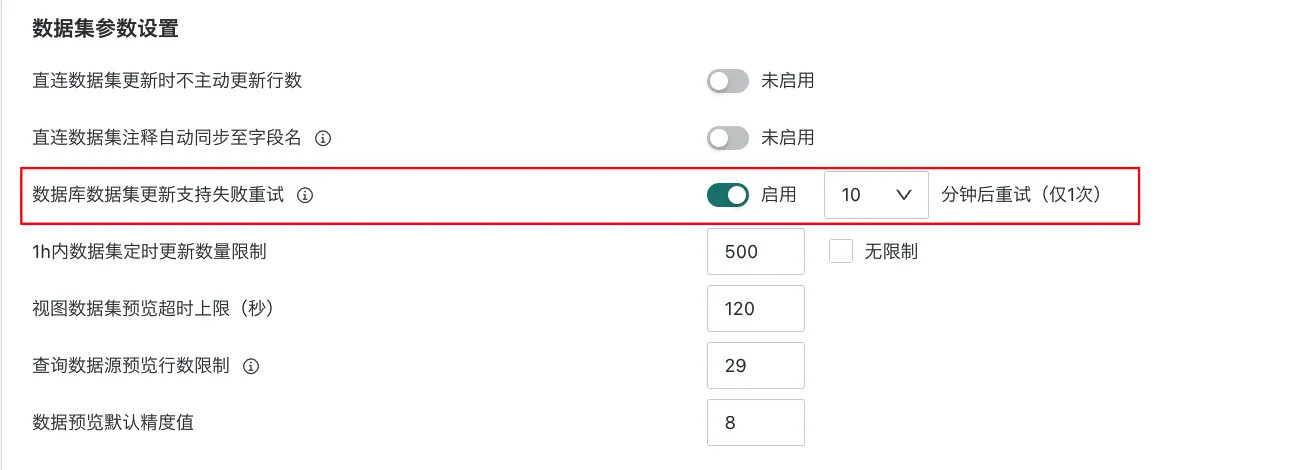Click the 直连数据集注释自动同步至字段名 label text
This screenshot has width=1298, height=470.
tap(167, 138)
